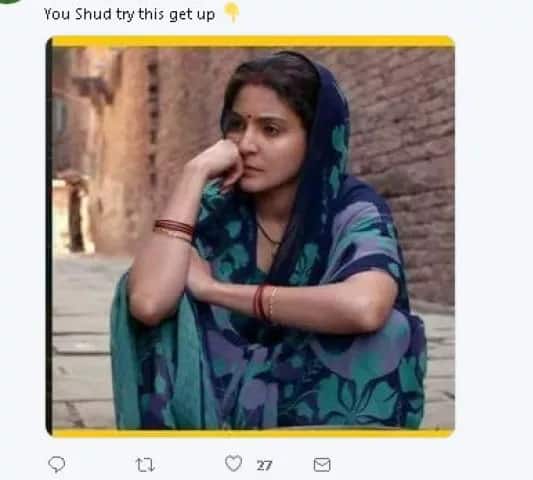This screenshot has width=533, height=480.
Task: Retweet this post using the arrows icon
Action: [x=145, y=465]
